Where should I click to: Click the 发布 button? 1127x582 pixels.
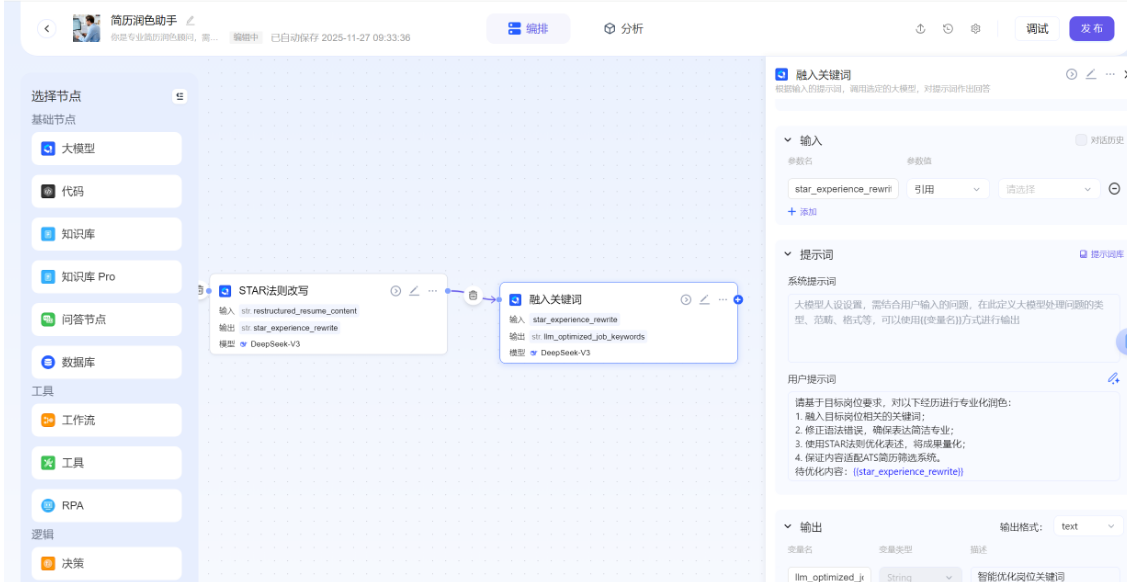point(1091,29)
